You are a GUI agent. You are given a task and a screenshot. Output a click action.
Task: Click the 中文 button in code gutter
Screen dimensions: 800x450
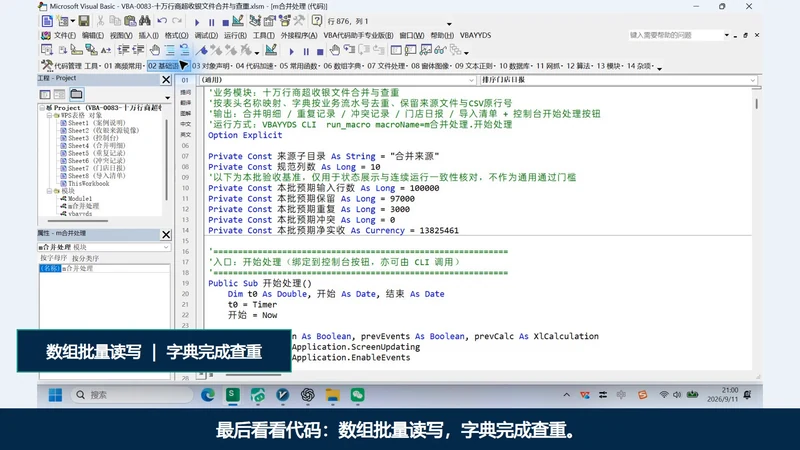[x=185, y=124]
